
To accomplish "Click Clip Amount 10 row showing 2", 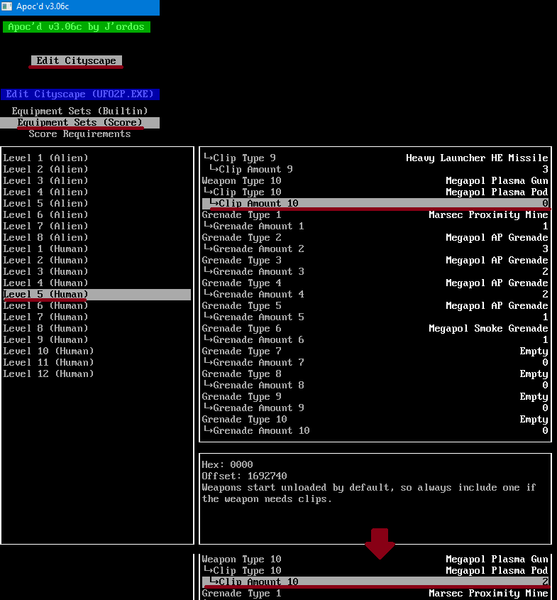I will pyautogui.click(x=375, y=582).
